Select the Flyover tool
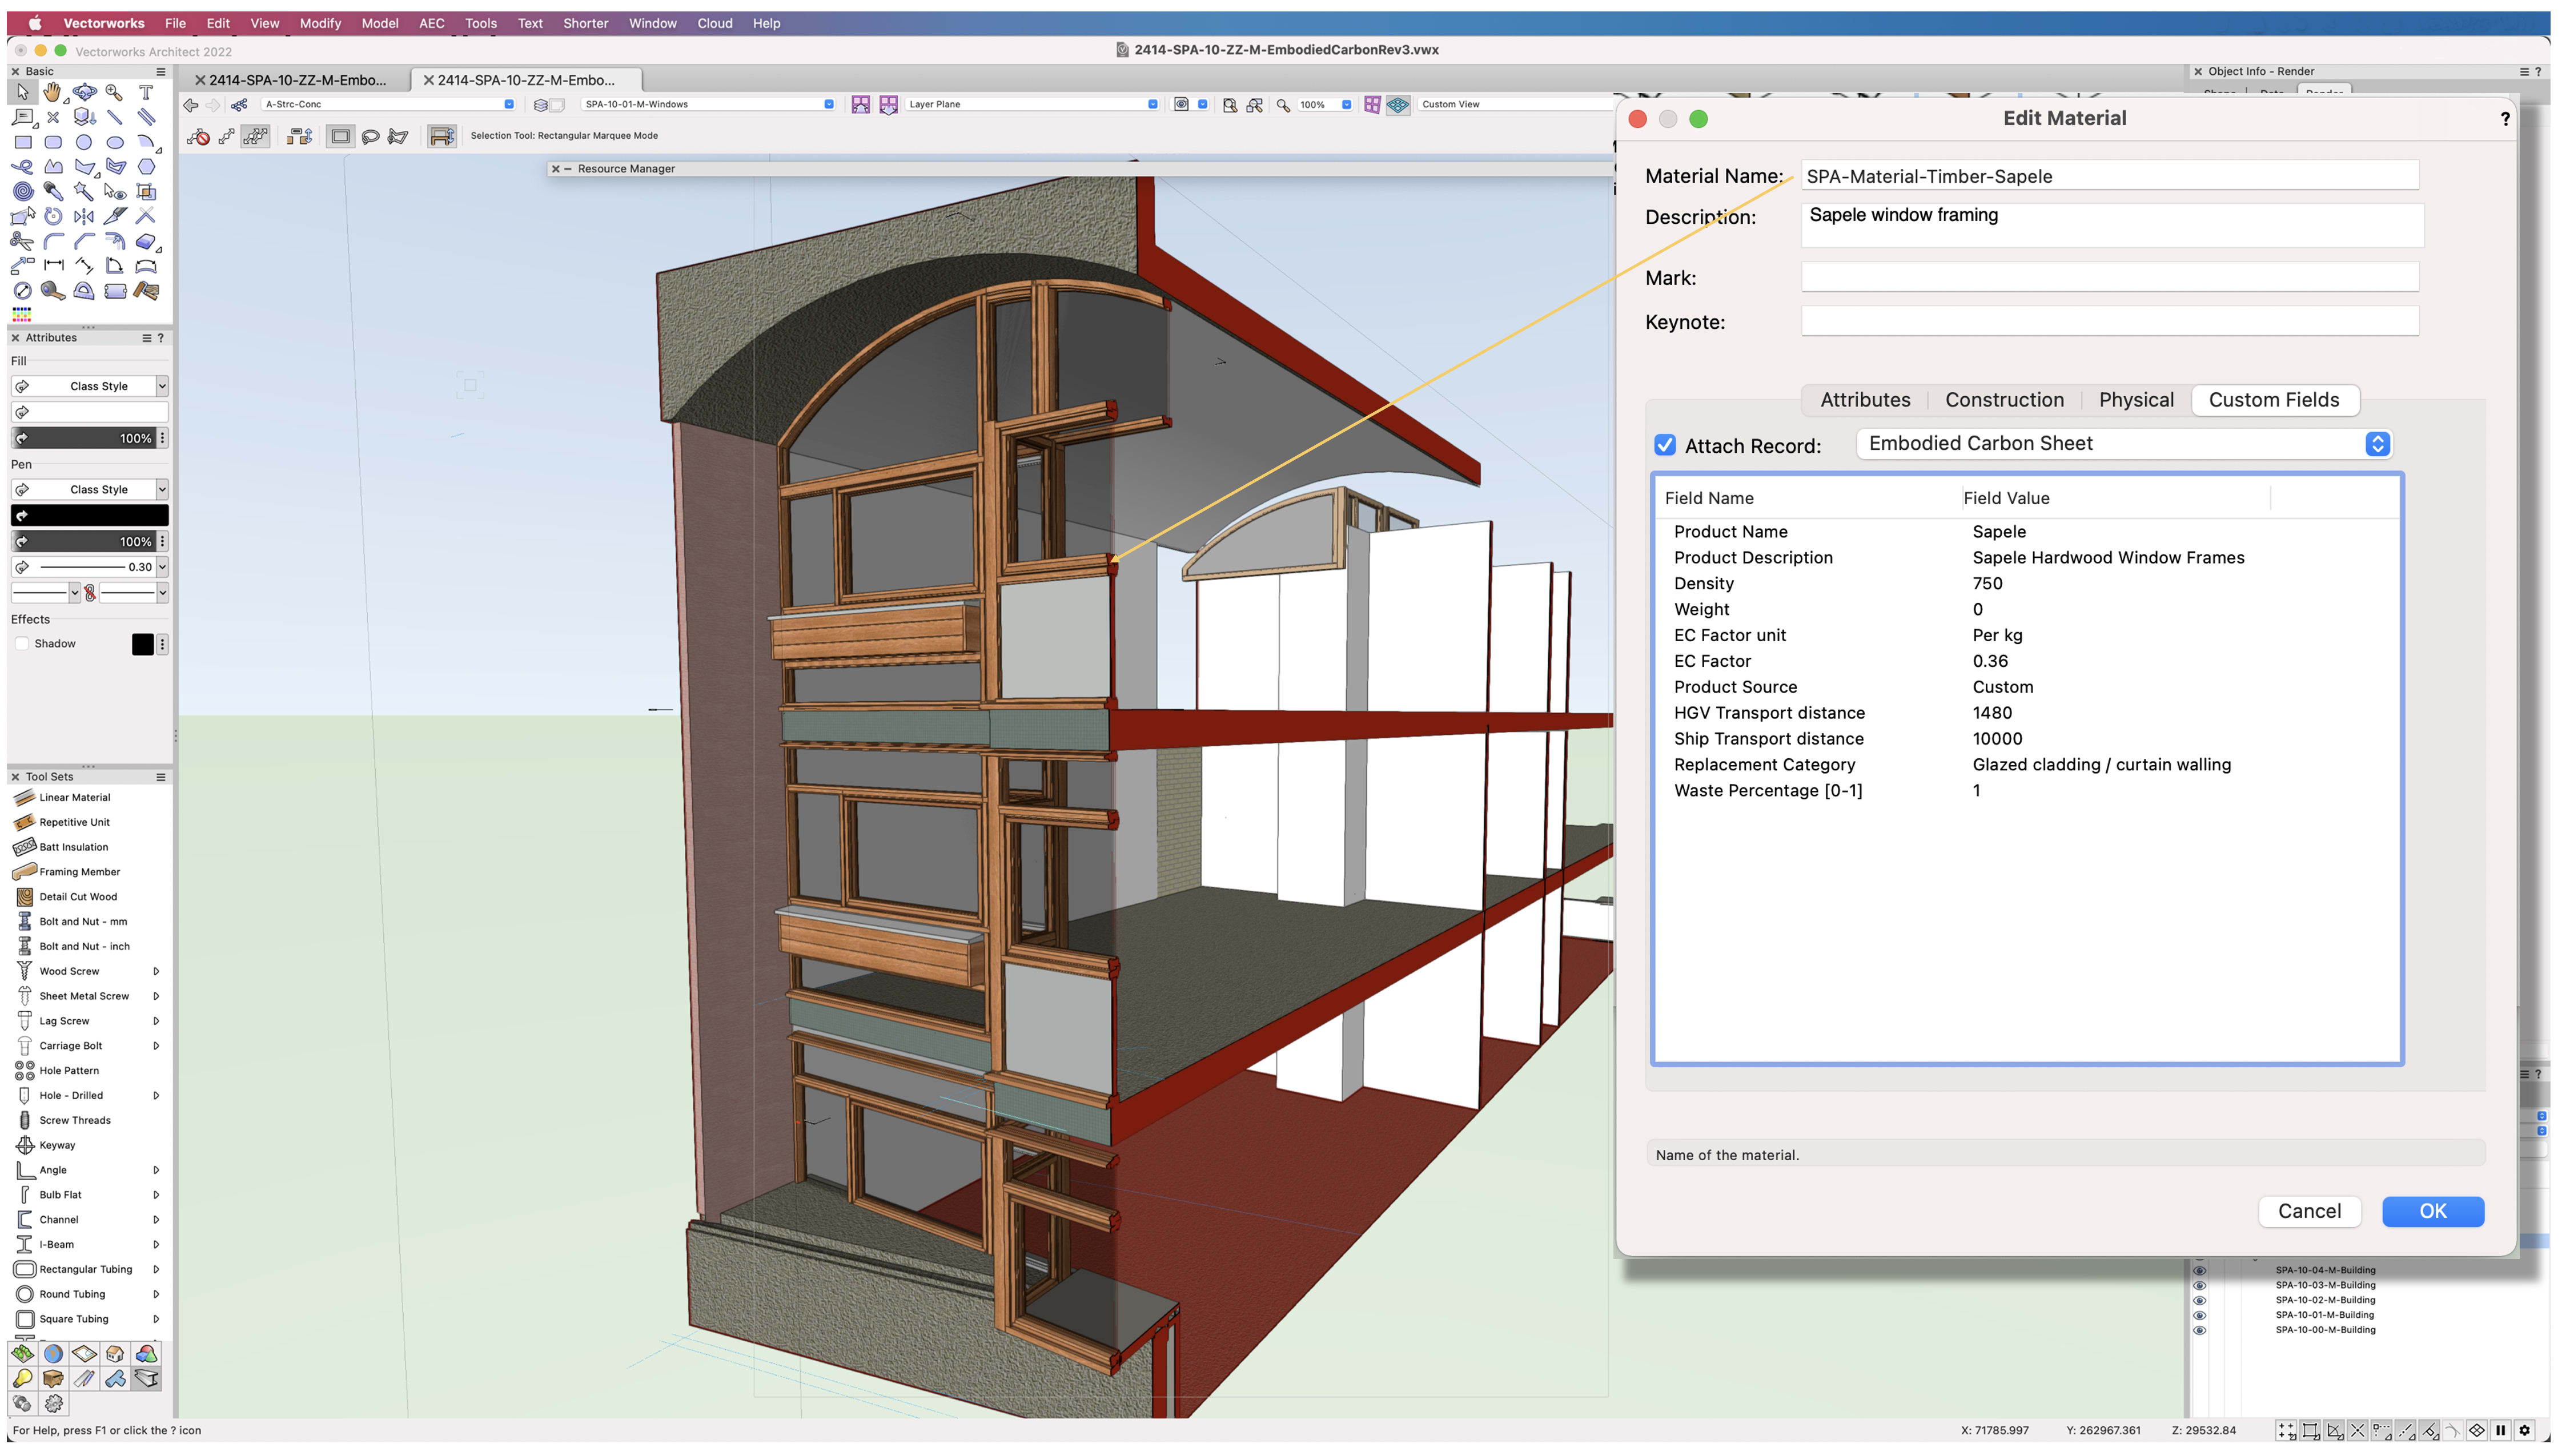 pyautogui.click(x=84, y=92)
